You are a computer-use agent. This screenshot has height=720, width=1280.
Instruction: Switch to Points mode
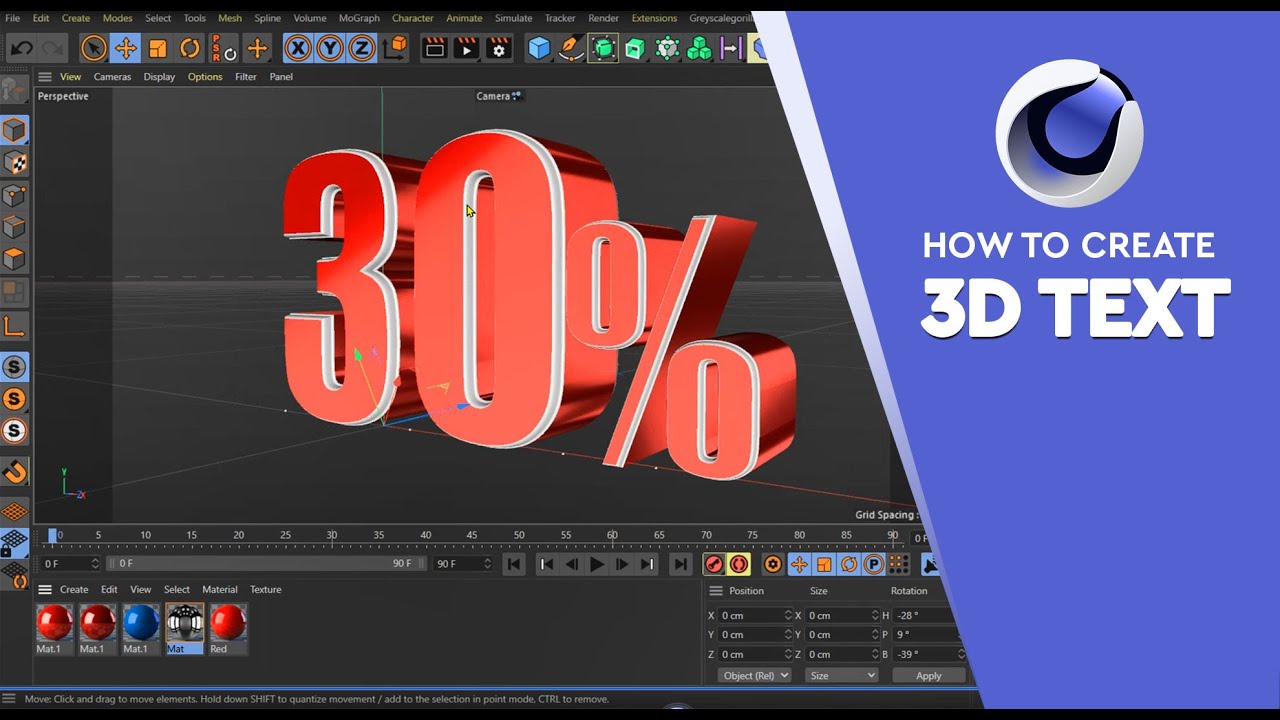coord(14,196)
